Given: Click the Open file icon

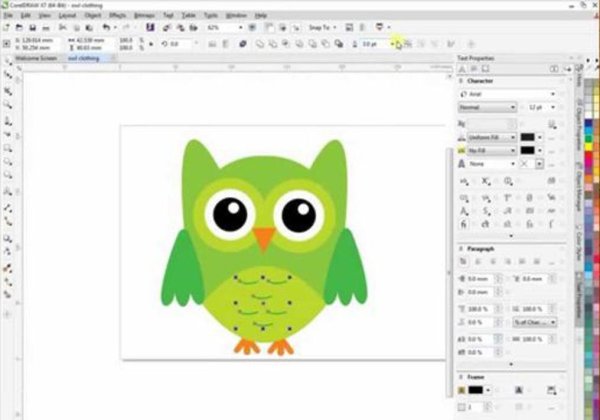Looking at the screenshot, I should coord(19,28).
